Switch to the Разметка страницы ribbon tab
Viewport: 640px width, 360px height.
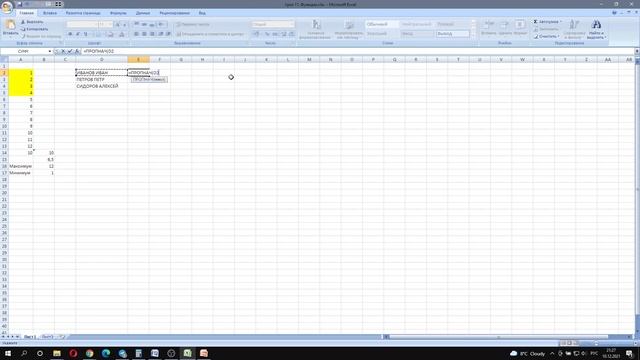pyautogui.click(x=83, y=13)
